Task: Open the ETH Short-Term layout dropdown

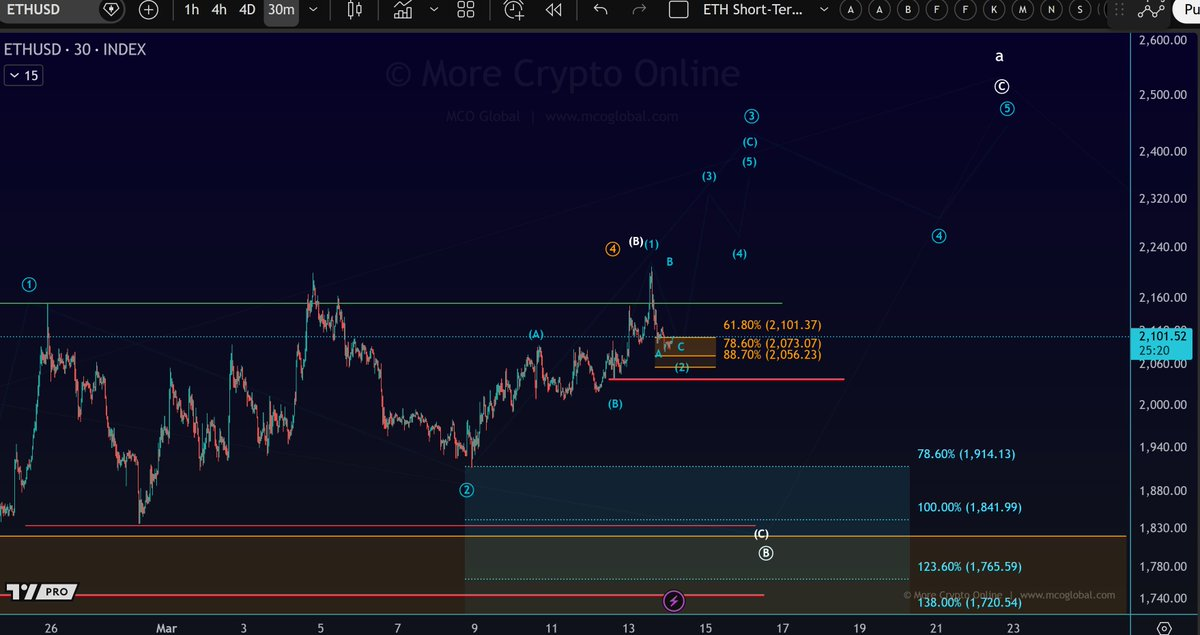Action: pos(823,10)
